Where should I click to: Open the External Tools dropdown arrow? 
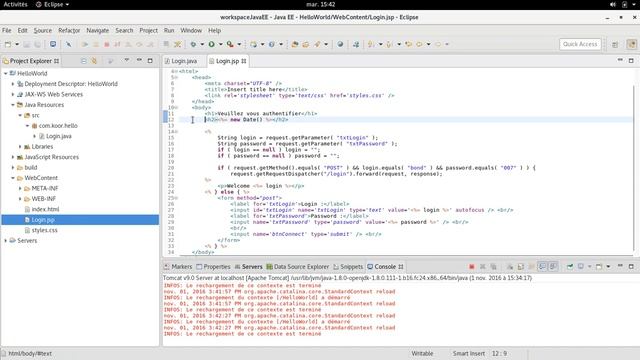pos(239,44)
